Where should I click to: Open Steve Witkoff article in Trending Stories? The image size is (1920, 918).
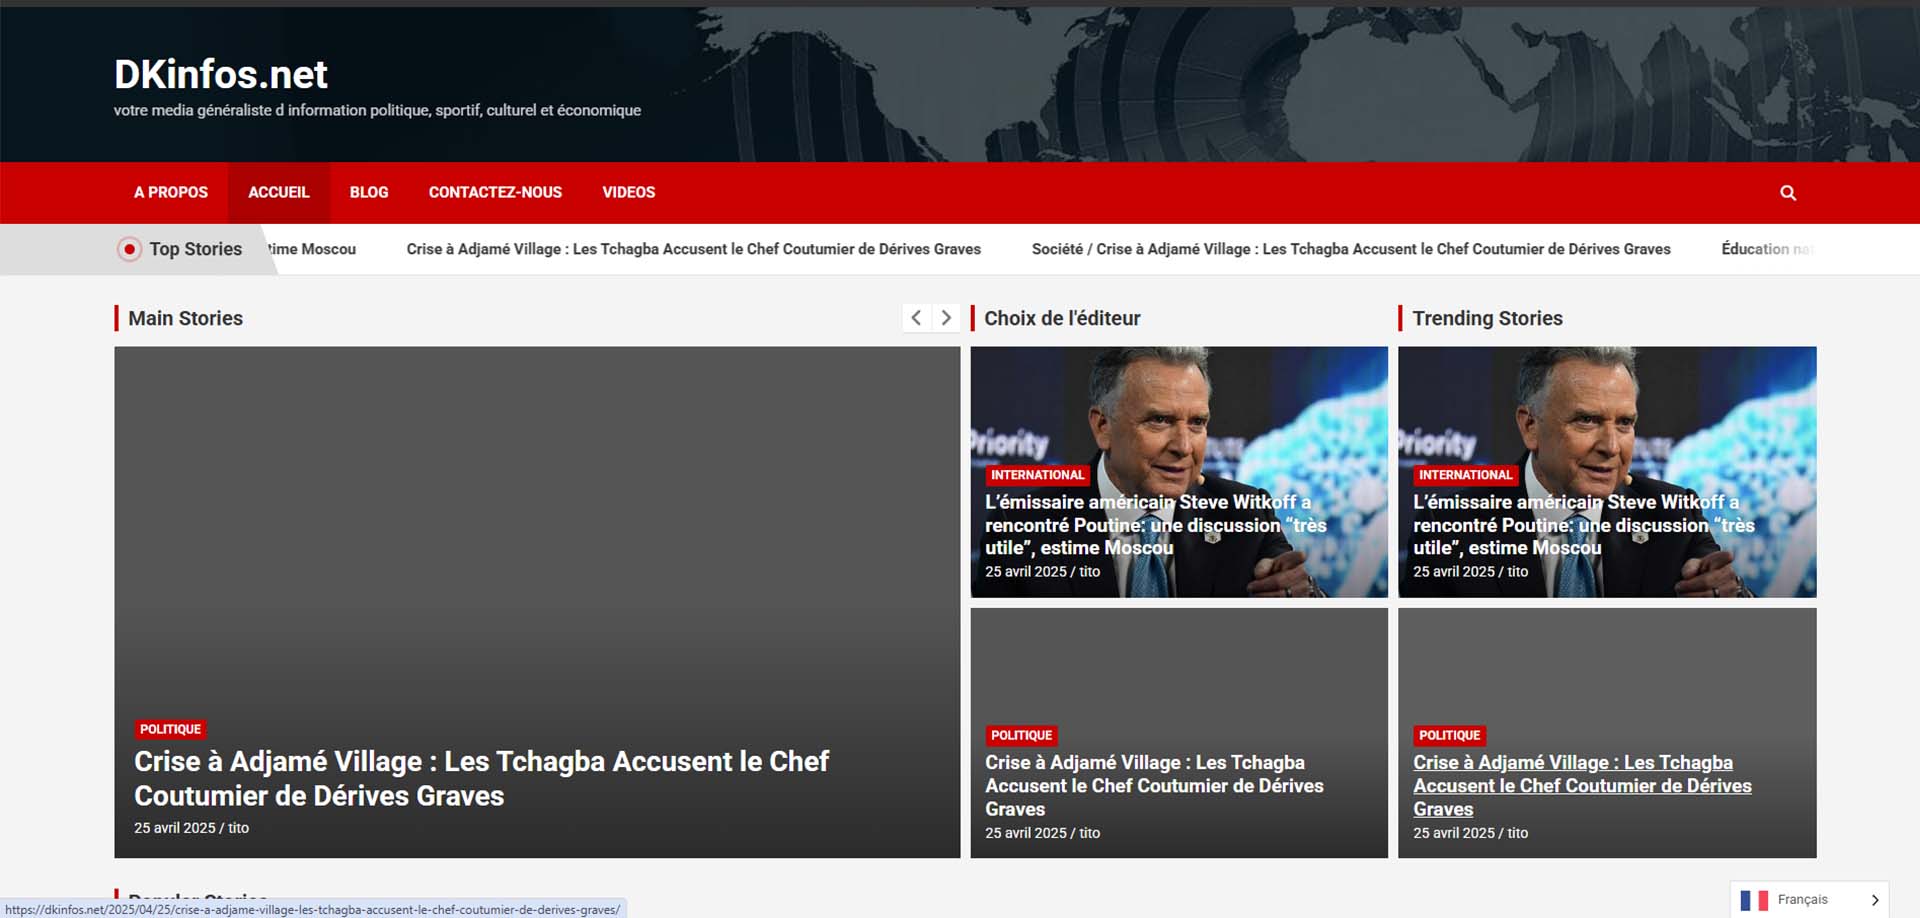[1583, 525]
